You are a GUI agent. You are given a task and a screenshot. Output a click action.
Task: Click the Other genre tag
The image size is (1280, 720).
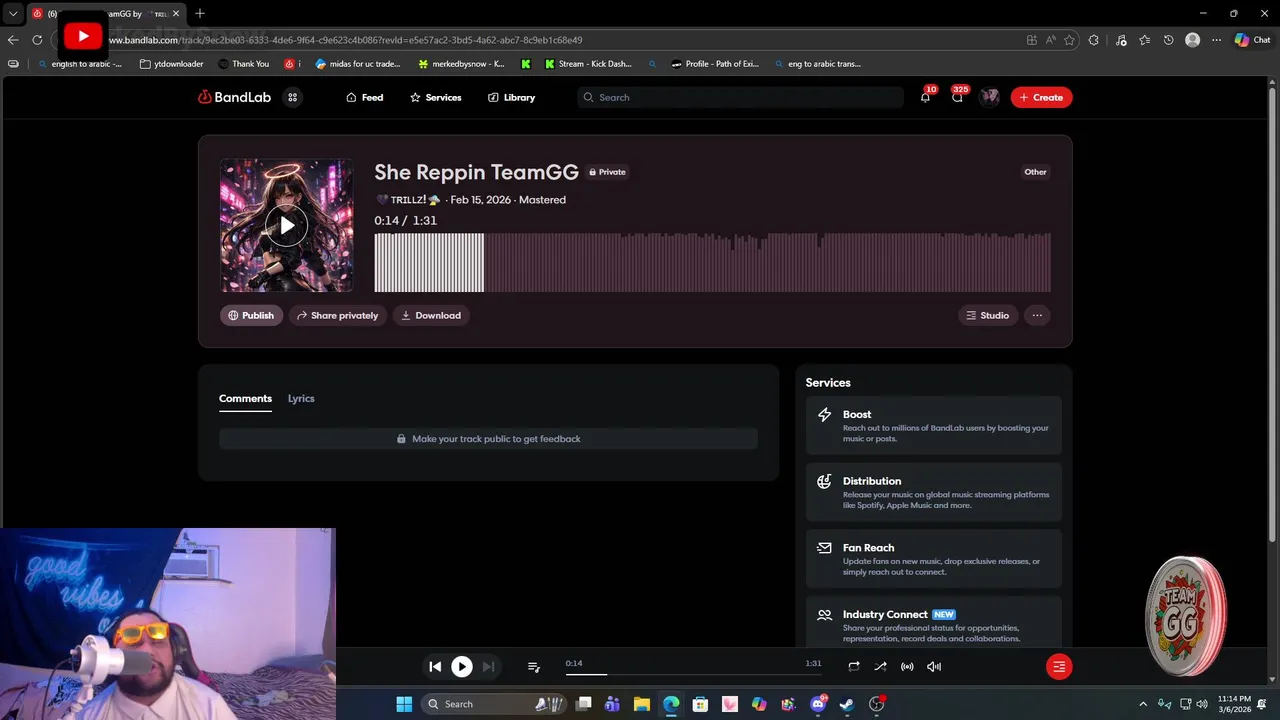[x=1035, y=172]
